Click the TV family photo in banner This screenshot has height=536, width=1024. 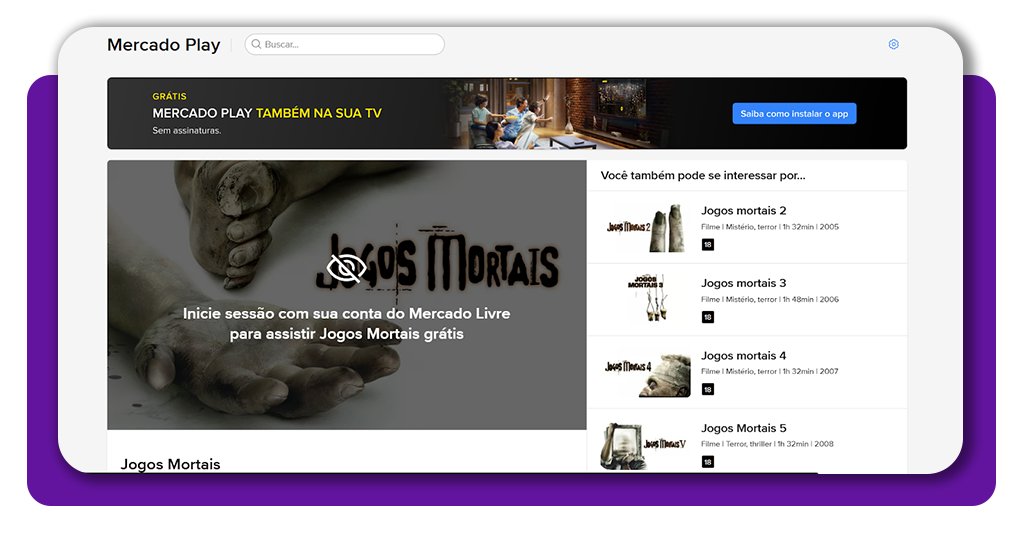pyautogui.click(x=555, y=114)
